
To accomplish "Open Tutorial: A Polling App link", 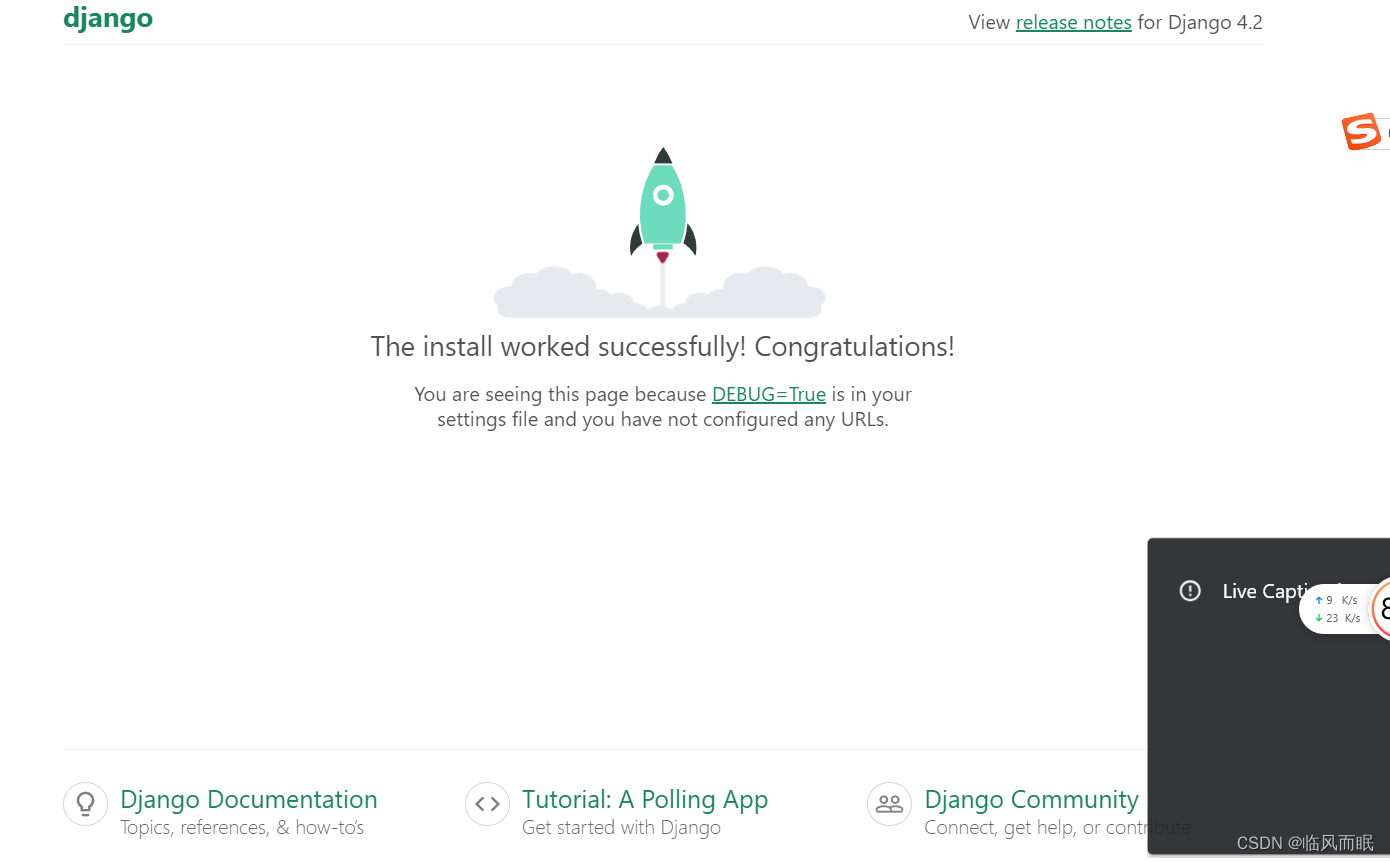I will point(645,799).
